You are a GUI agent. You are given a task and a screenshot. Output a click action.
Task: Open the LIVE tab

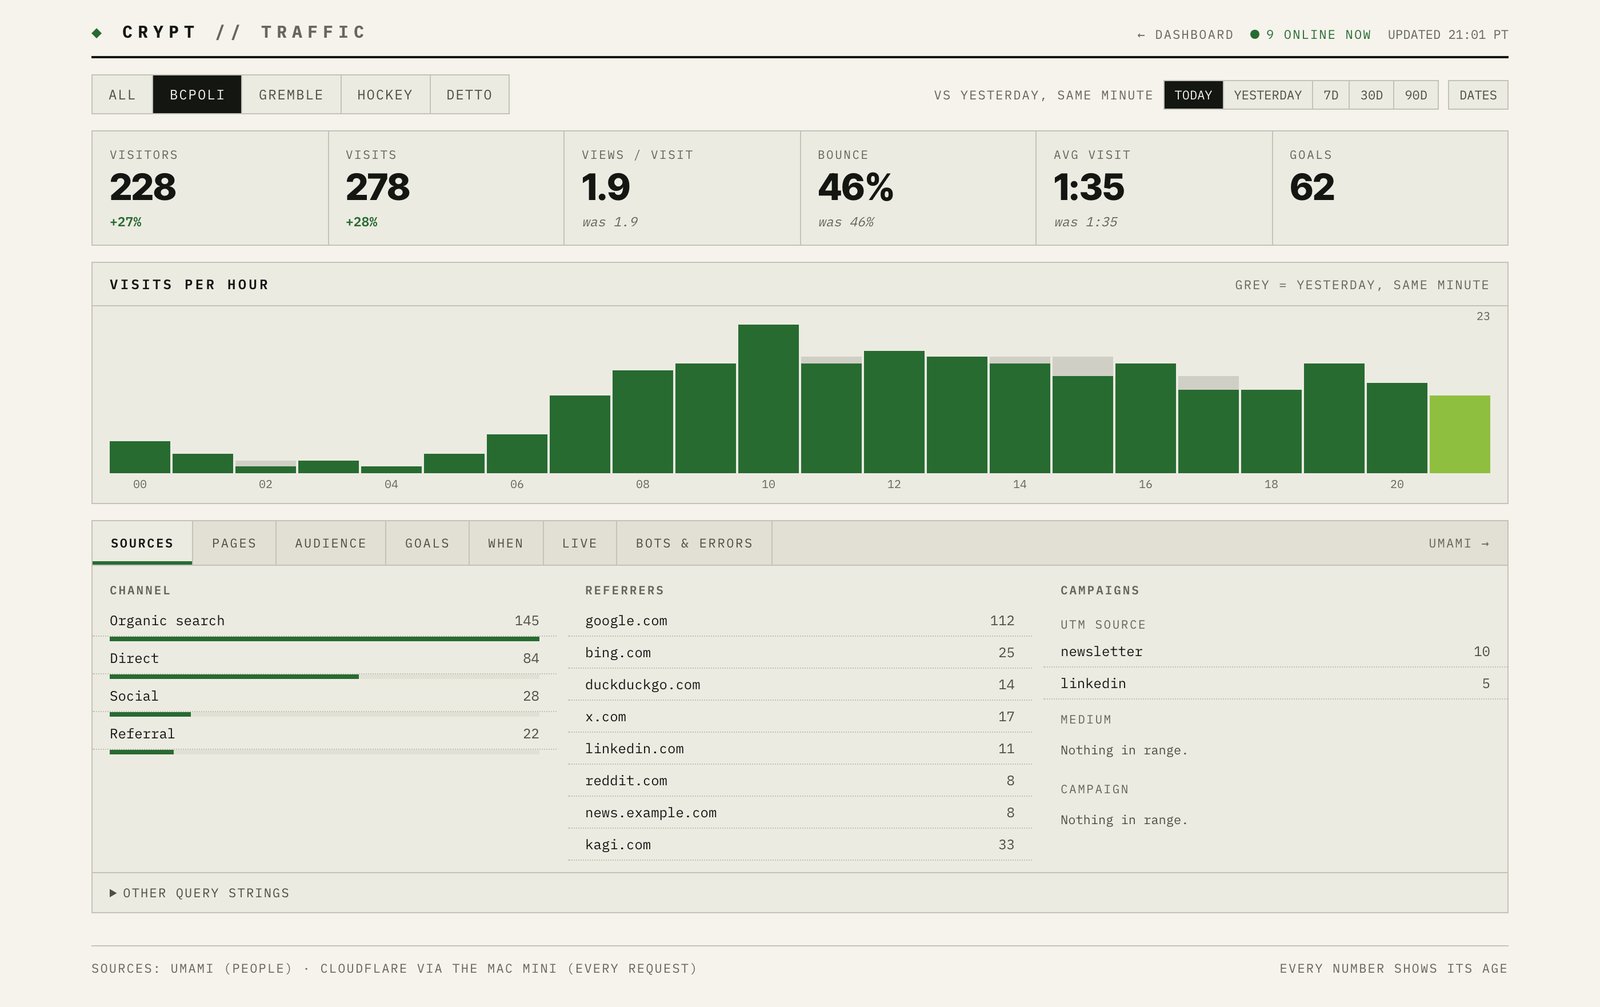[x=580, y=543]
